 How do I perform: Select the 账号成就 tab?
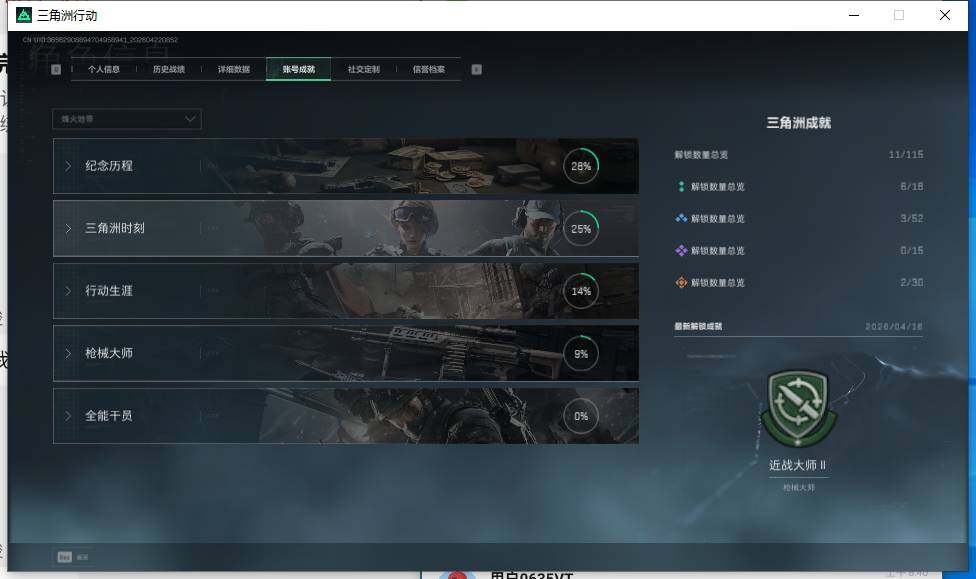(x=298, y=69)
